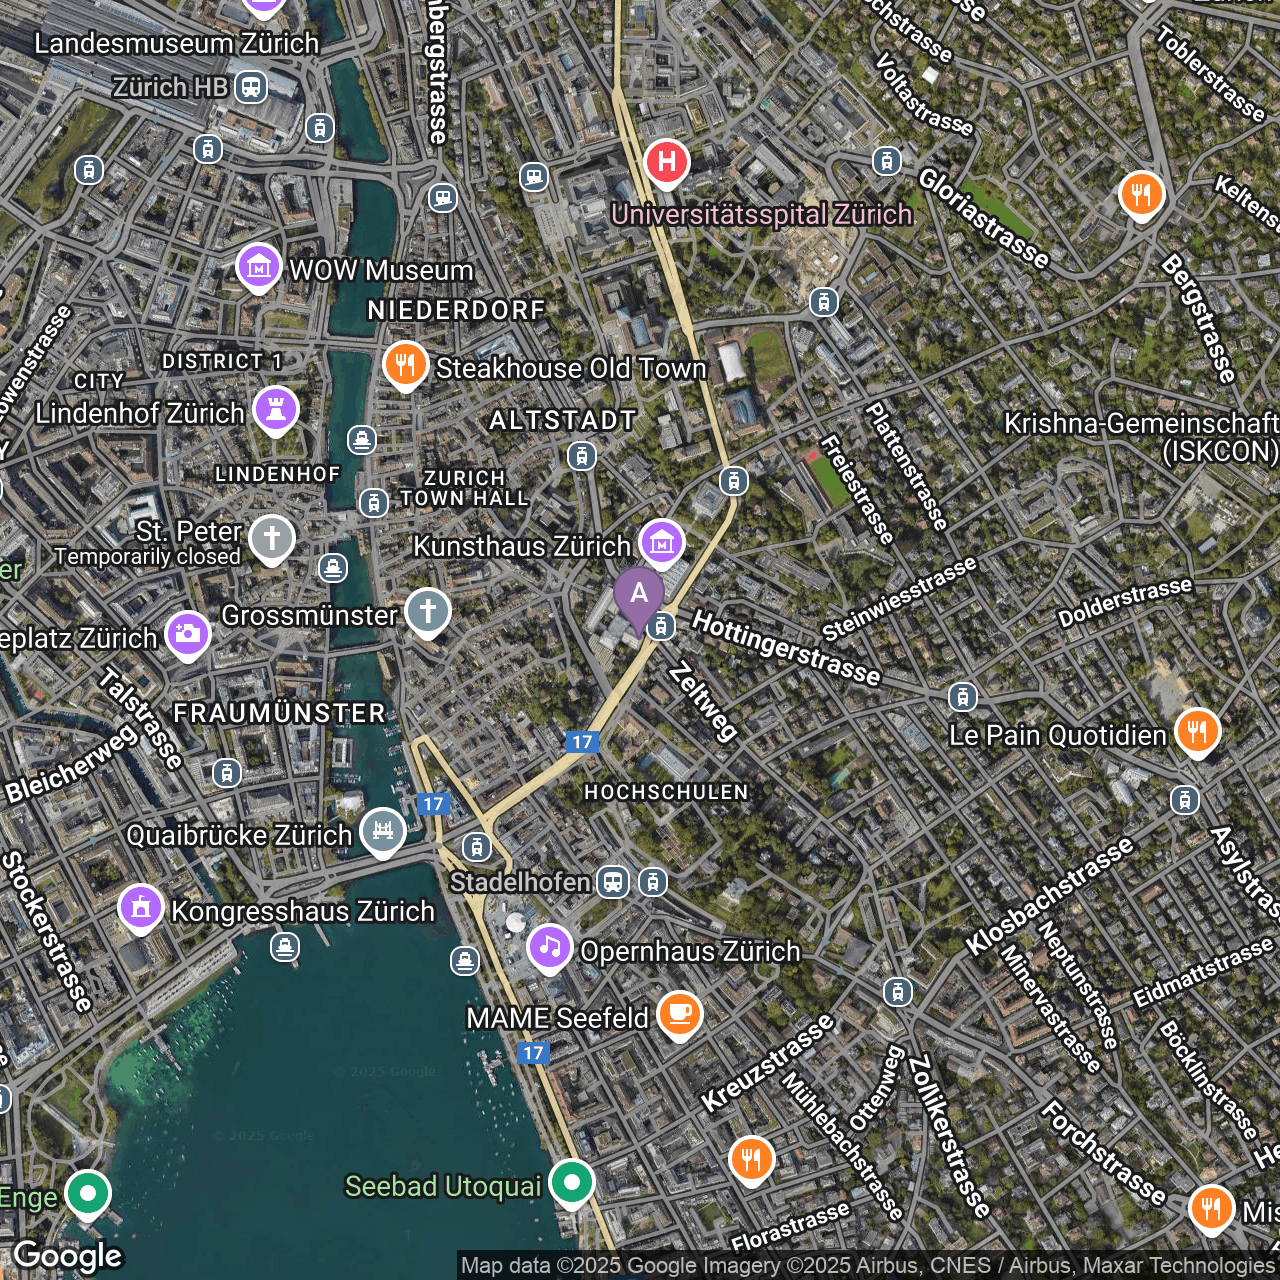Select the tram stop above Kreuzstrasse

coord(897,992)
